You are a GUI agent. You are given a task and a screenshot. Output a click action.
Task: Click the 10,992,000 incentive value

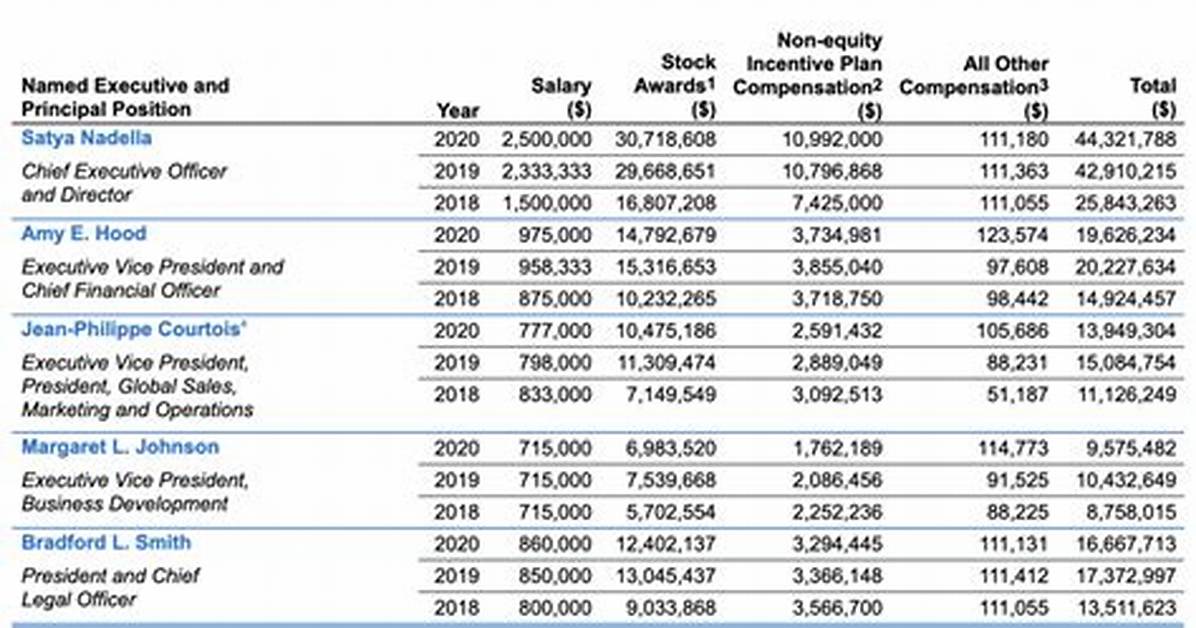point(832,140)
